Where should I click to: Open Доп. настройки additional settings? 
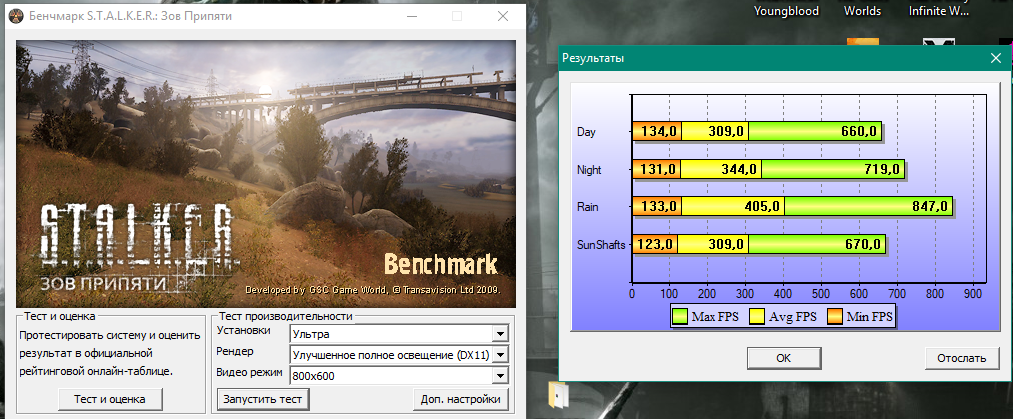[x=461, y=399]
